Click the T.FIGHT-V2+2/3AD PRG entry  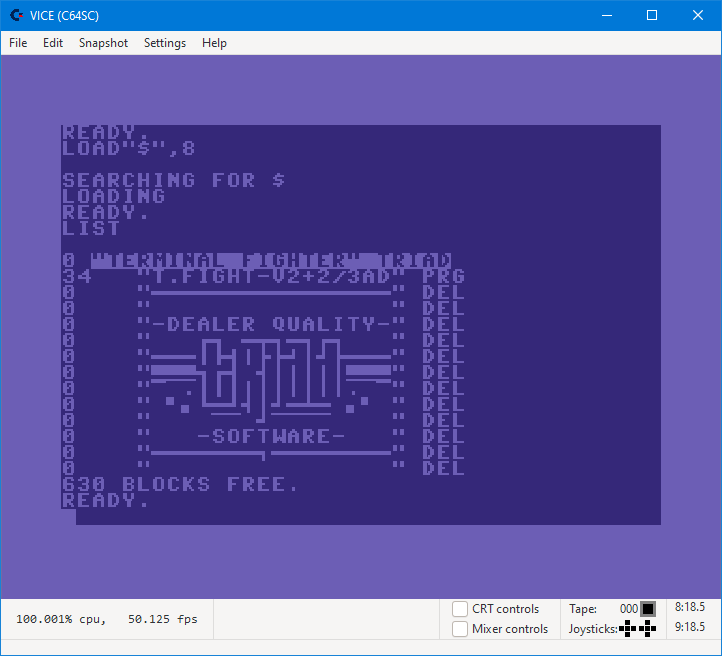(x=263, y=277)
